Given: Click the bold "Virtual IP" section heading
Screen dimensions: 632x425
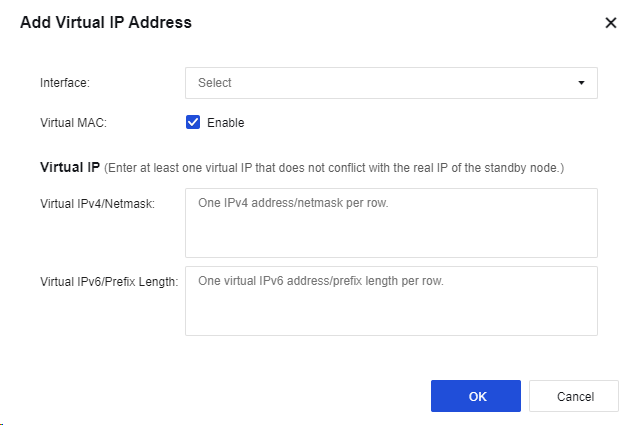Looking at the screenshot, I should [70, 167].
